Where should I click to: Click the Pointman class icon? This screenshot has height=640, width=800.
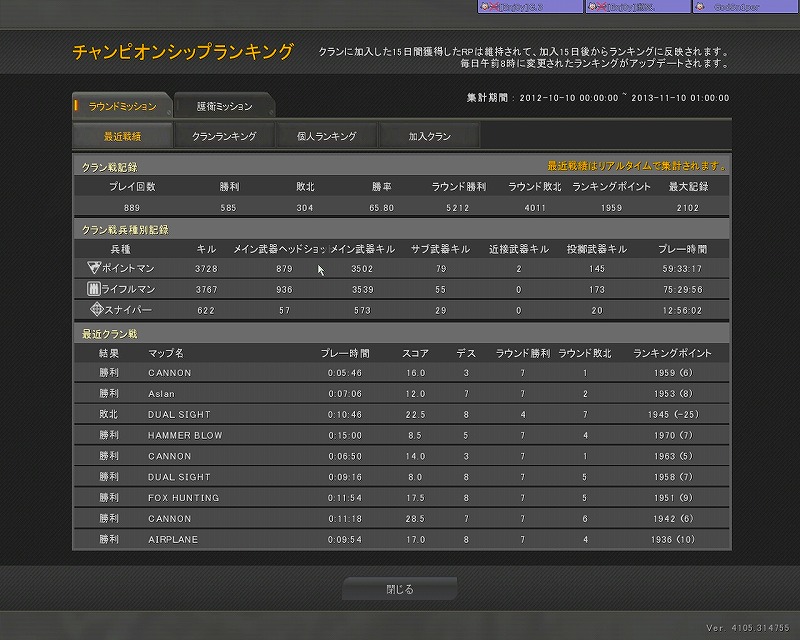(x=94, y=268)
